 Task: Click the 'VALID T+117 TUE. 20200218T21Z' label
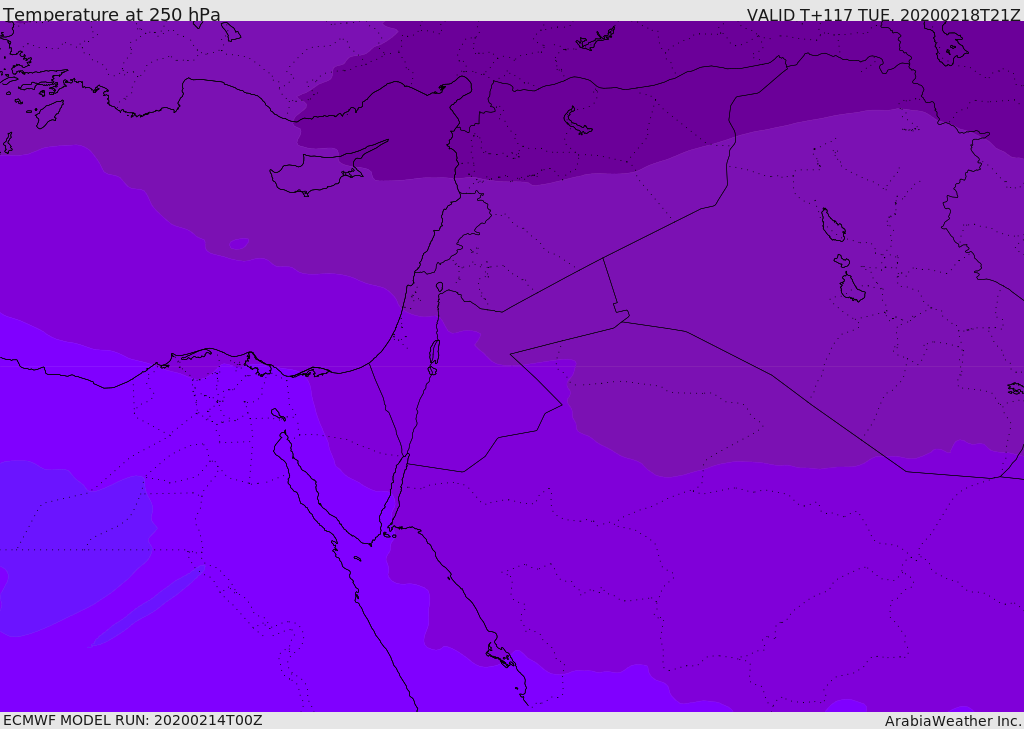884,14
